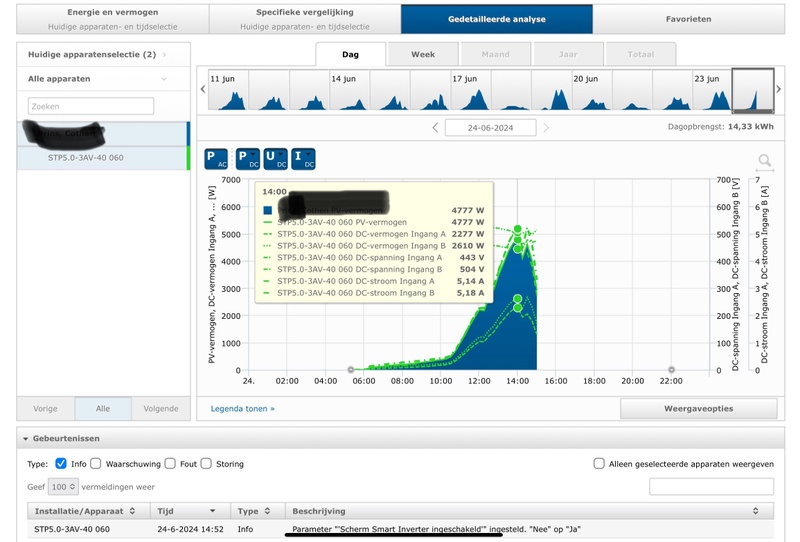Check Alleen geselecteerde apparaten weergeven
The image size is (800, 542).
(x=599, y=463)
